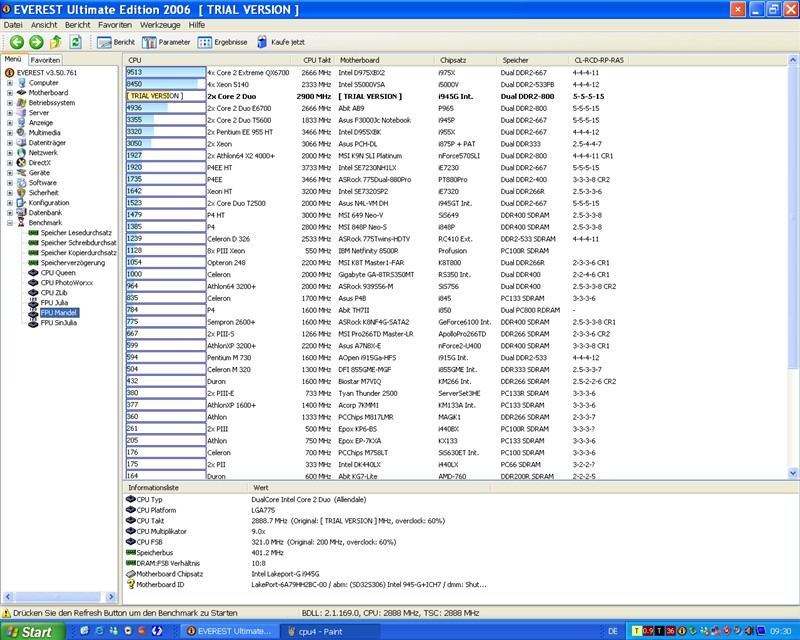The height and width of the screenshot is (640, 800).
Task: Expand the Multimedia tree node
Action: 10,133
